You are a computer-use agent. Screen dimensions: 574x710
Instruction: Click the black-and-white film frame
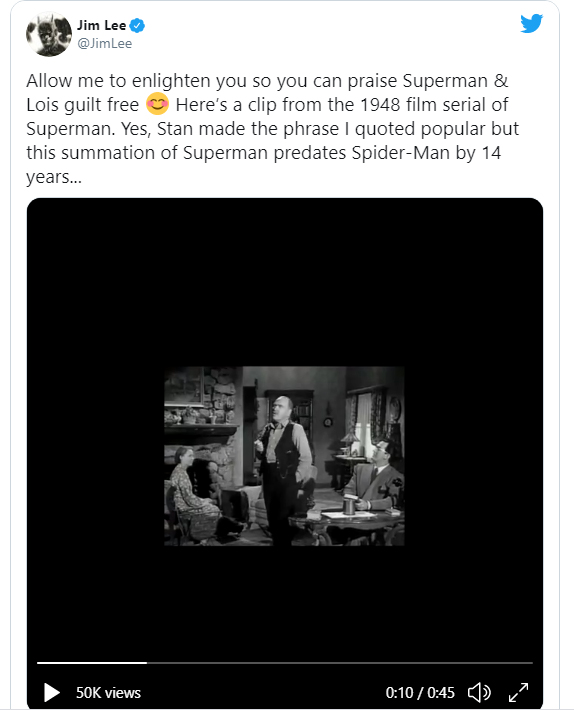coord(284,456)
